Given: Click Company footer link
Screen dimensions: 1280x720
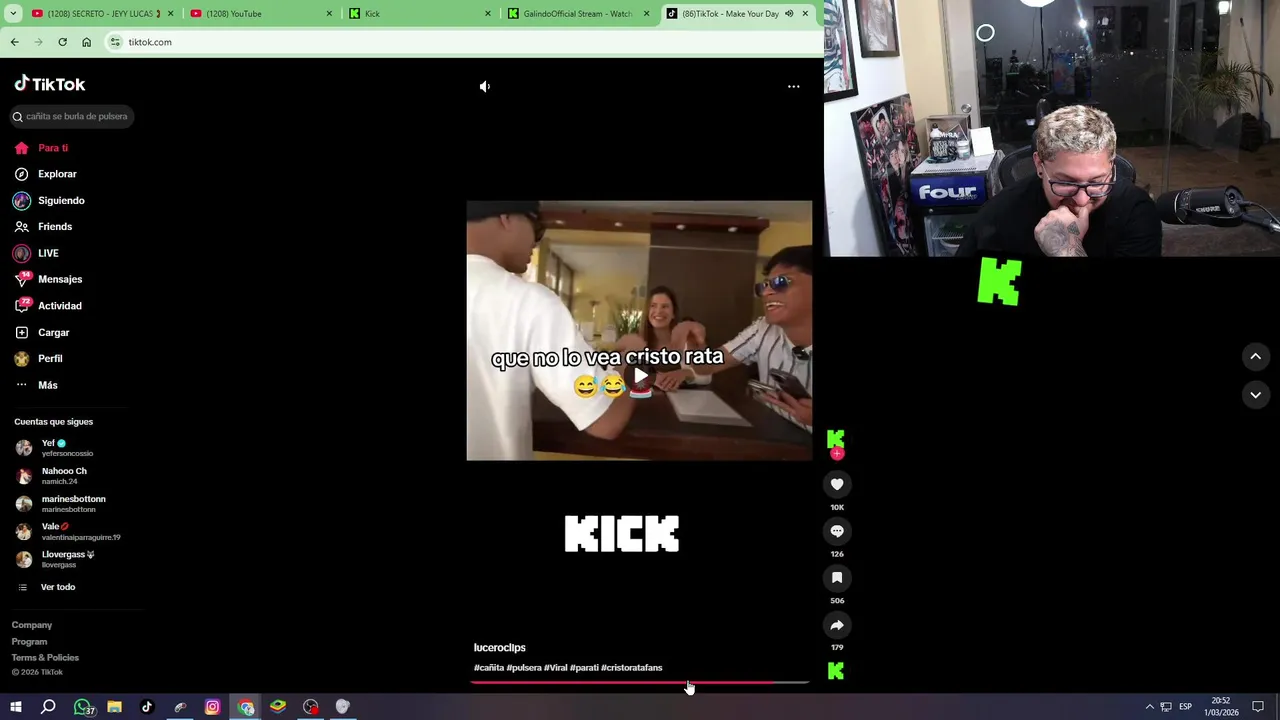Looking at the screenshot, I should [x=32, y=625].
